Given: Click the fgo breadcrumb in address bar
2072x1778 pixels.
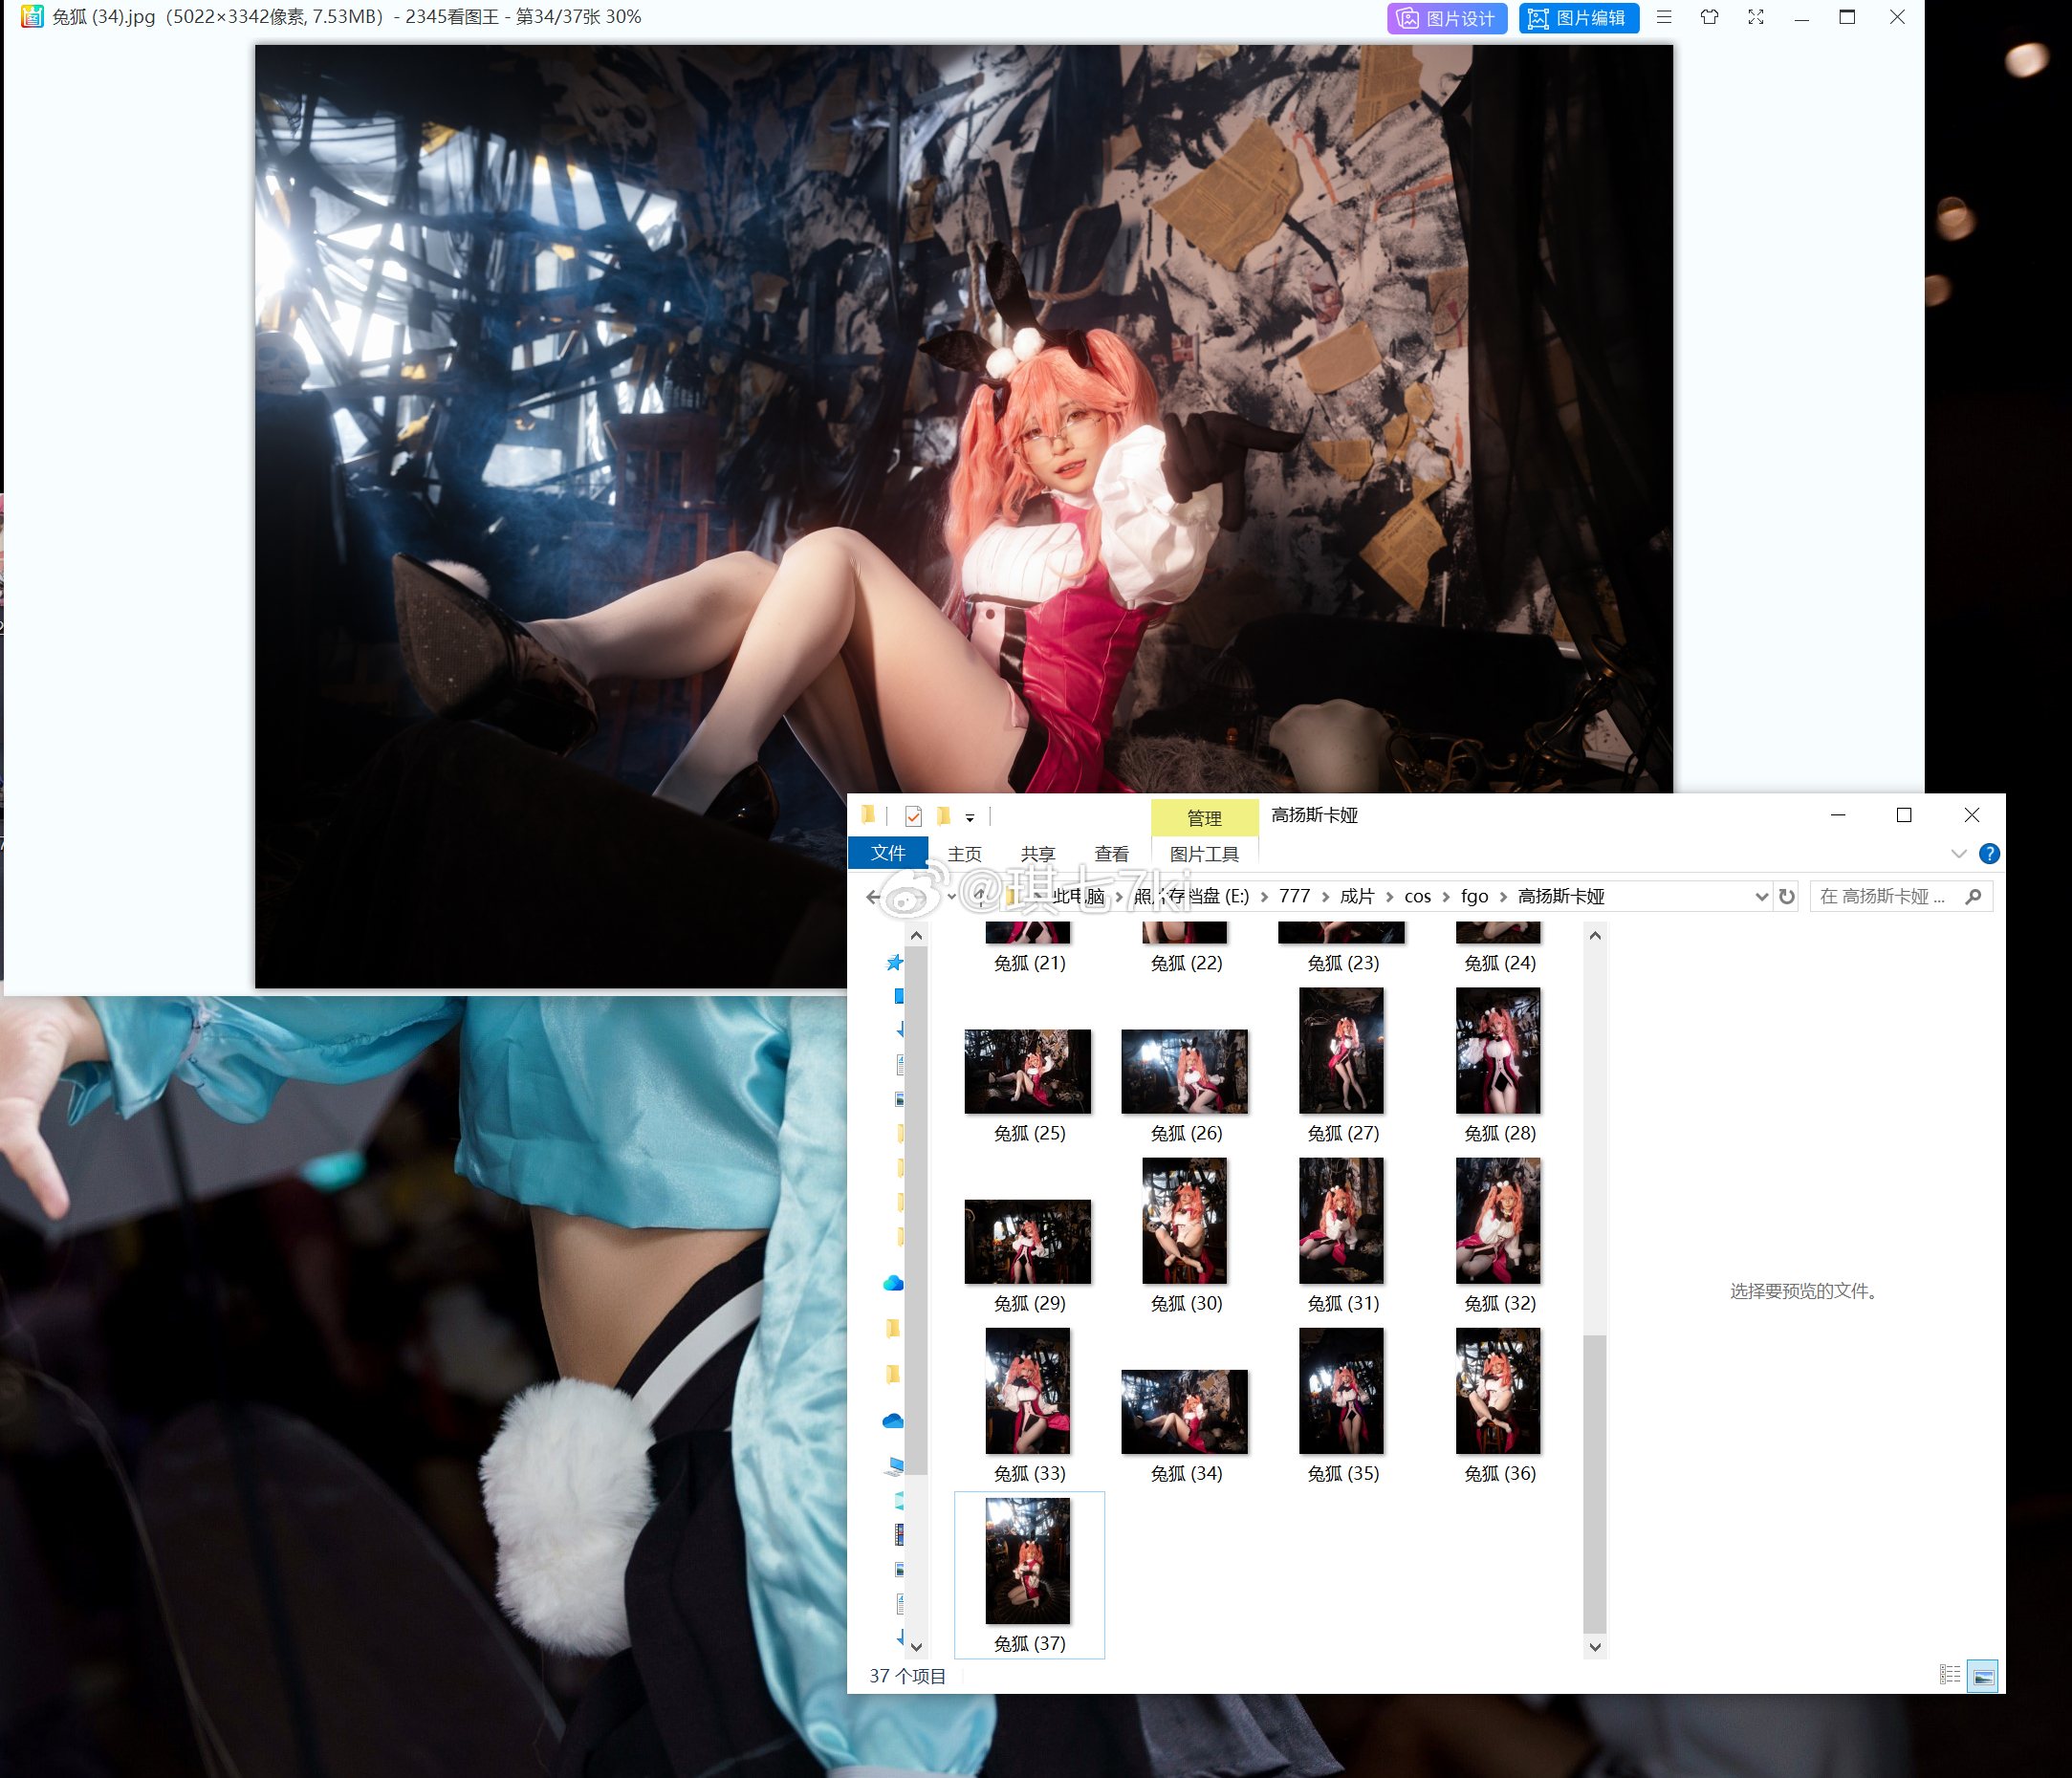Looking at the screenshot, I should click(1474, 896).
